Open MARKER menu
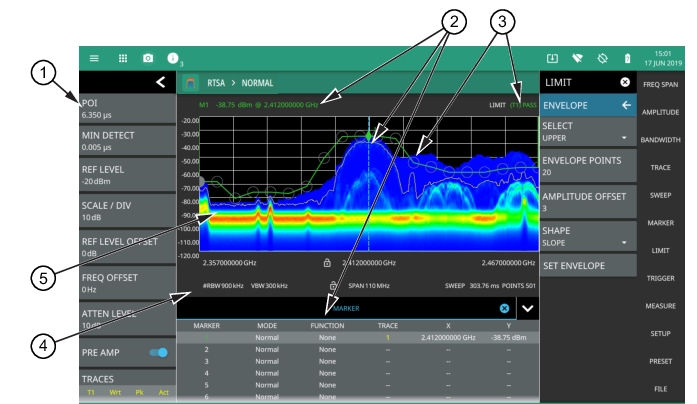 (x=660, y=223)
